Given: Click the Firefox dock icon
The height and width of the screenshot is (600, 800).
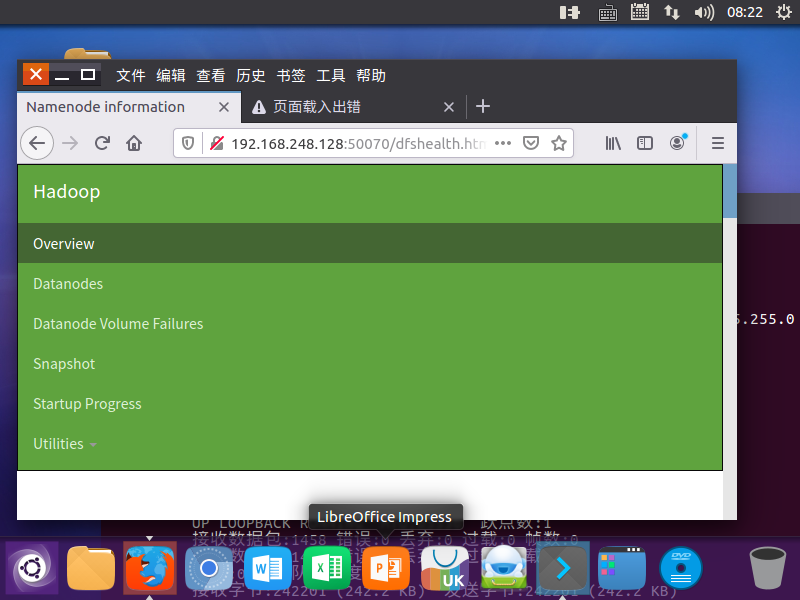Looking at the screenshot, I should 150,567.
